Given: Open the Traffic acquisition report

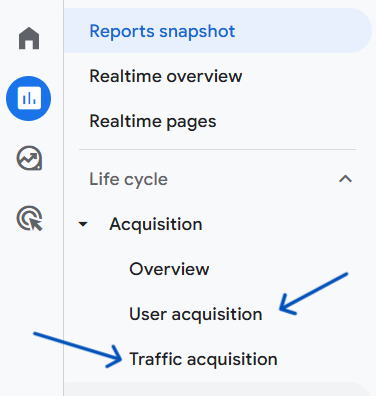Looking at the screenshot, I should [x=203, y=359].
